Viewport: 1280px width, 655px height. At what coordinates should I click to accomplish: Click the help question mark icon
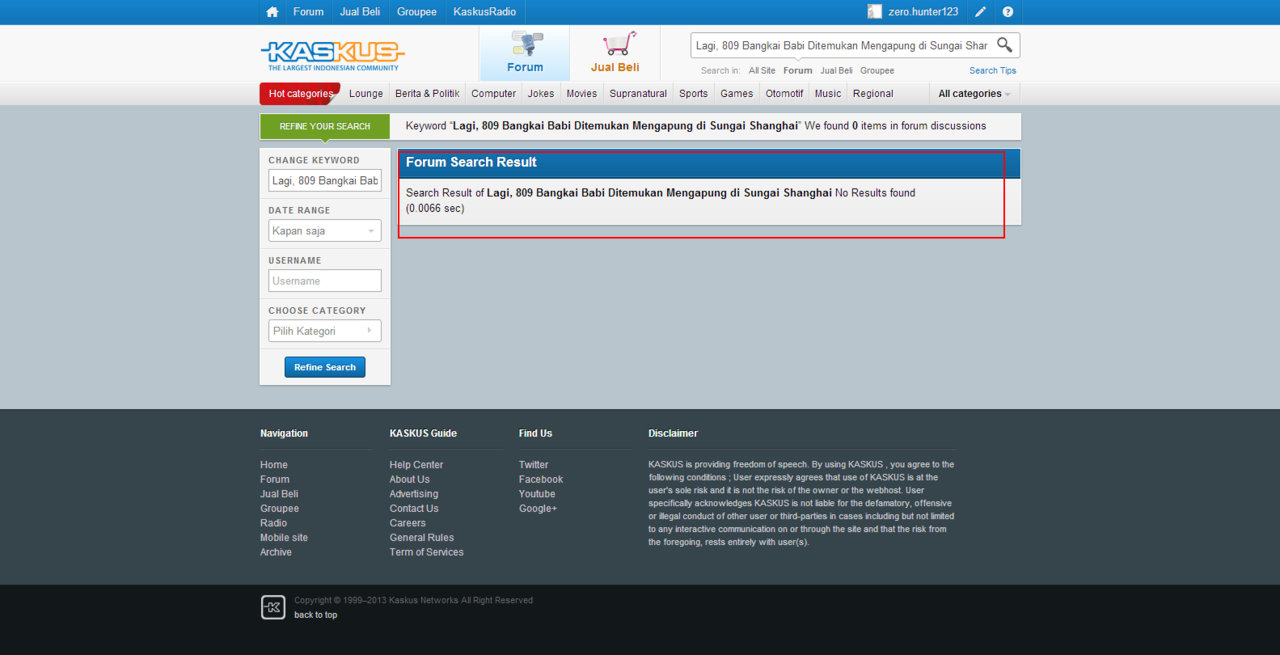pos(1008,12)
